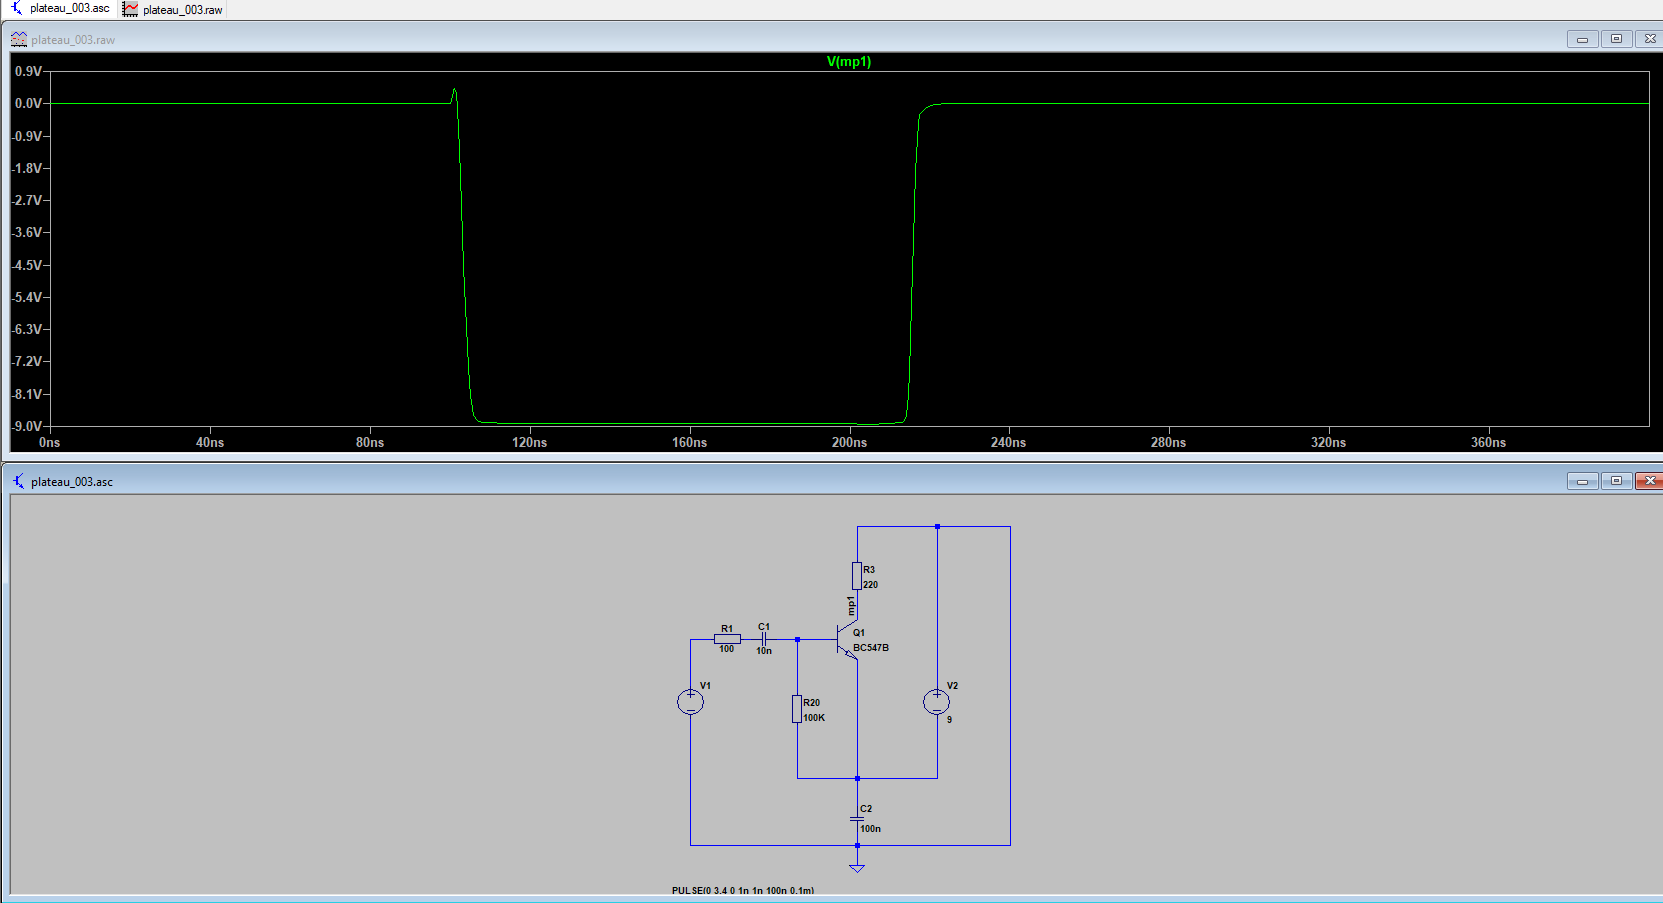Click the BC547B model label
This screenshot has width=1663, height=903.
(871, 648)
